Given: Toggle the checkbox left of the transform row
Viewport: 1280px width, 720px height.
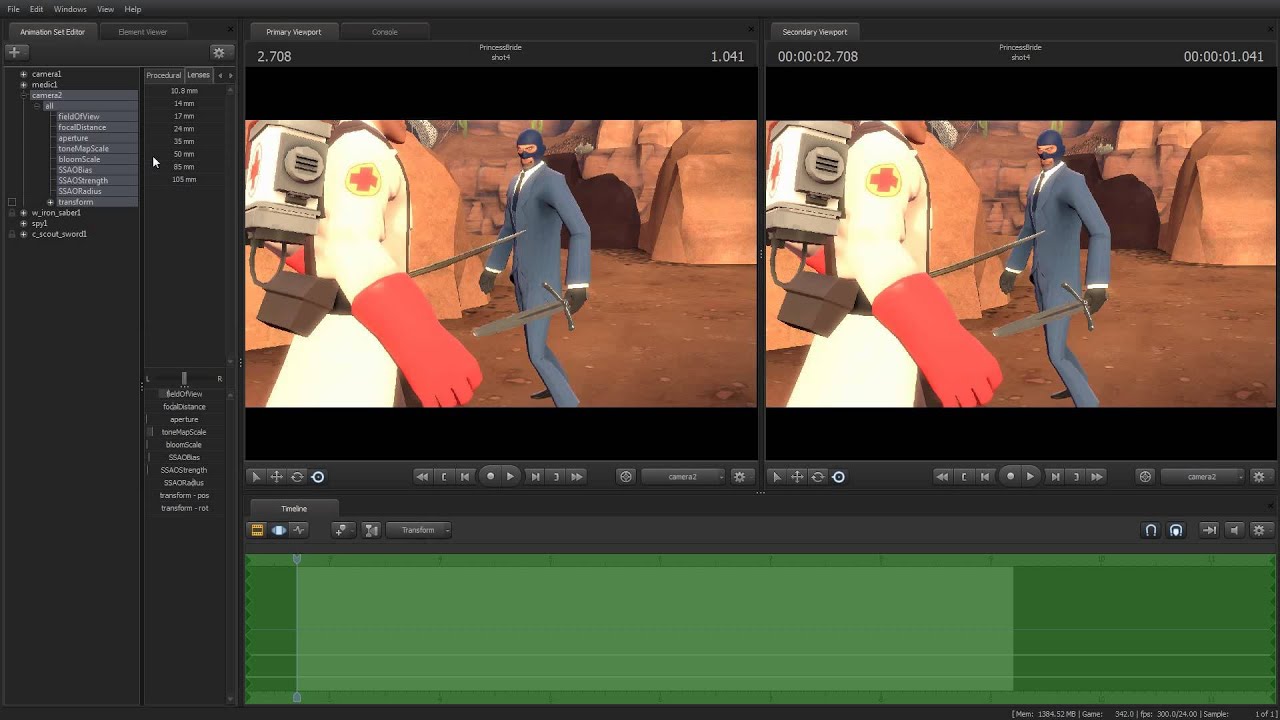Looking at the screenshot, I should click(x=12, y=202).
